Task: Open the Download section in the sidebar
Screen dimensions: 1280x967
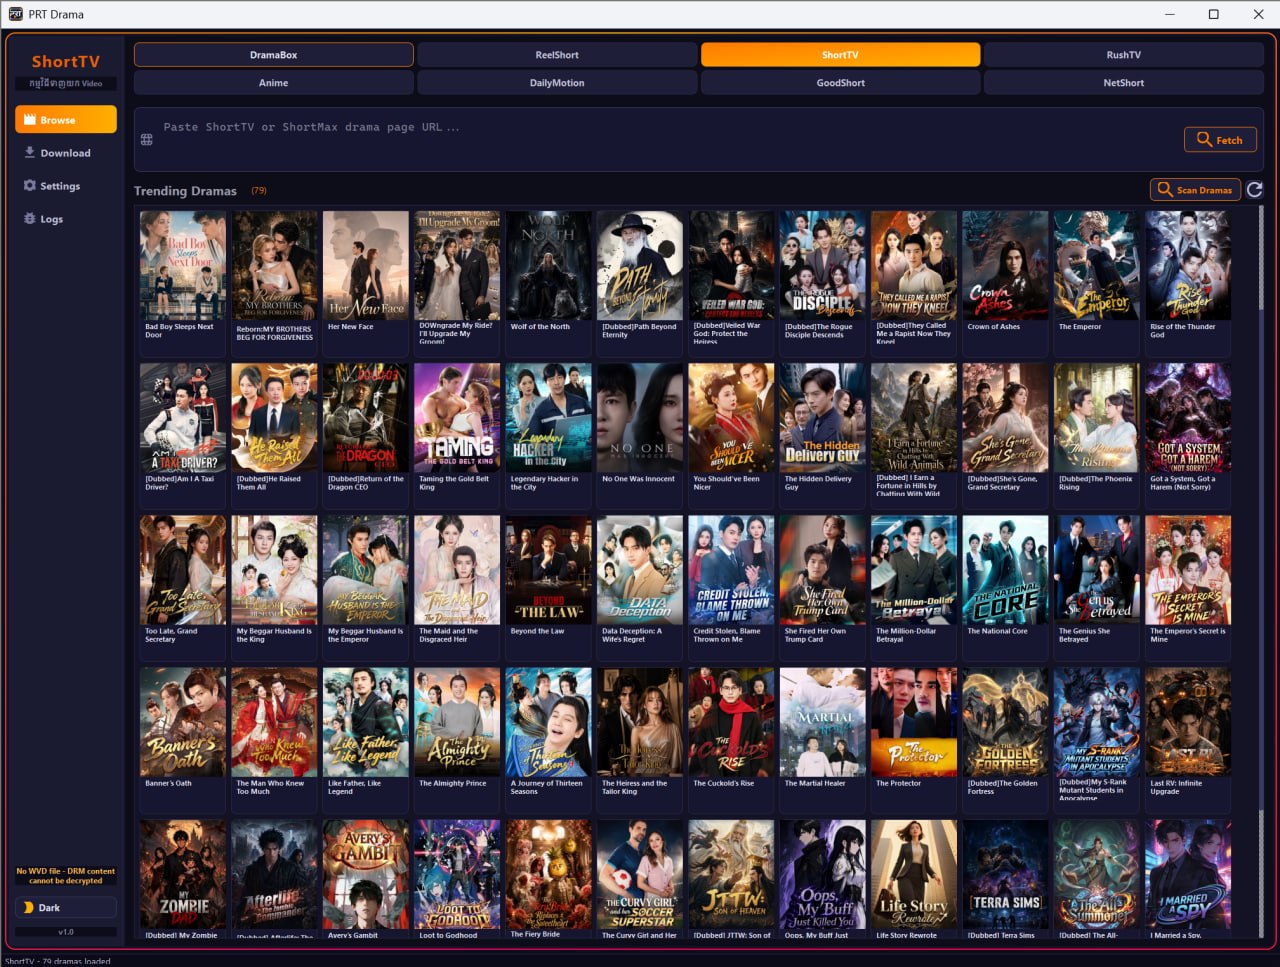Action: 66,153
